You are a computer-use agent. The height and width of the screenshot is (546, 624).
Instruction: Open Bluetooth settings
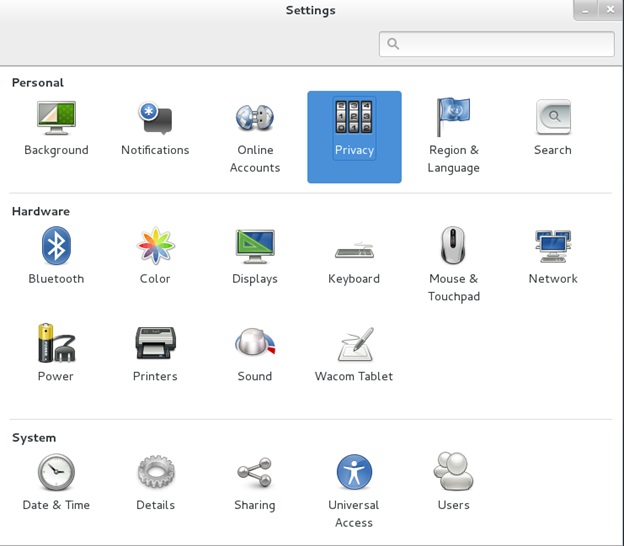[56, 246]
